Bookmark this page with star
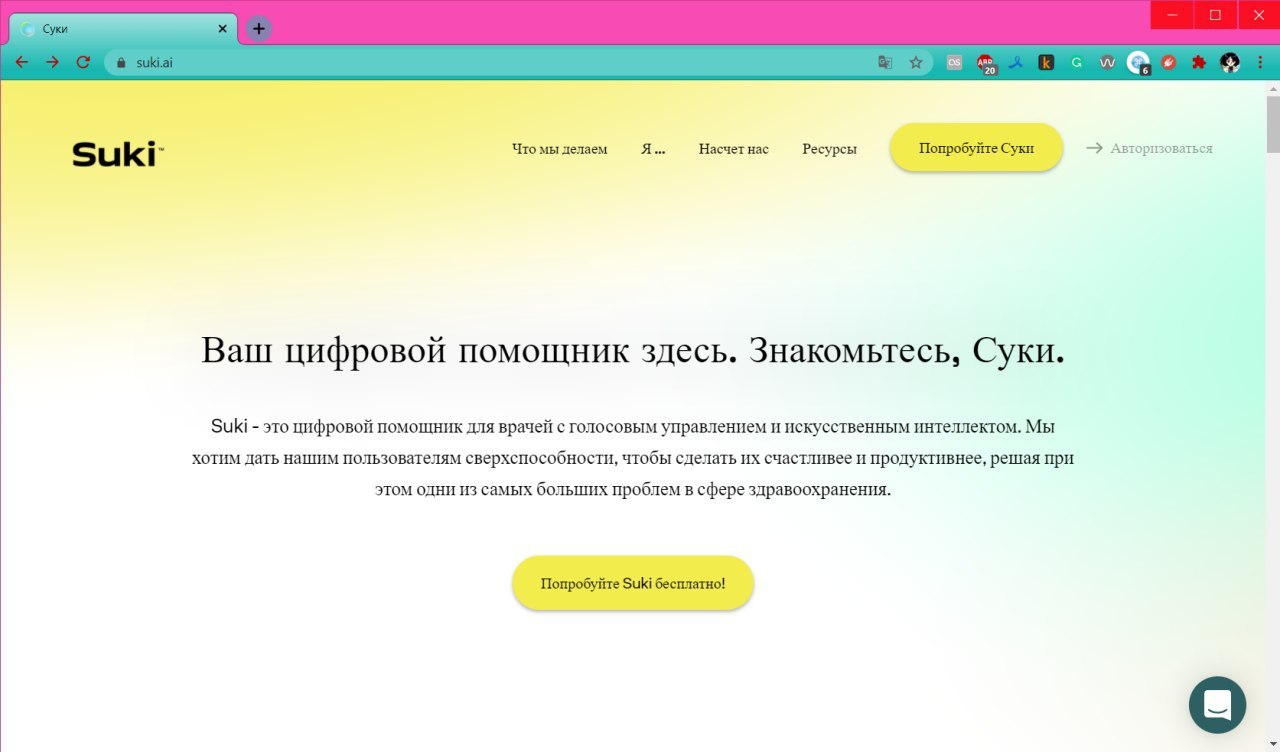Viewport: 1280px width, 752px height. [915, 62]
